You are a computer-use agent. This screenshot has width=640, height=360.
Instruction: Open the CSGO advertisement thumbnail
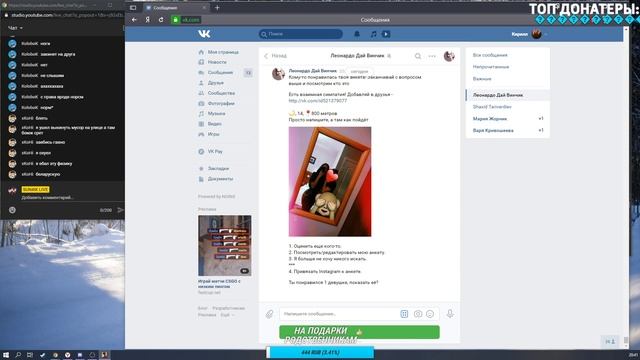click(x=224, y=246)
